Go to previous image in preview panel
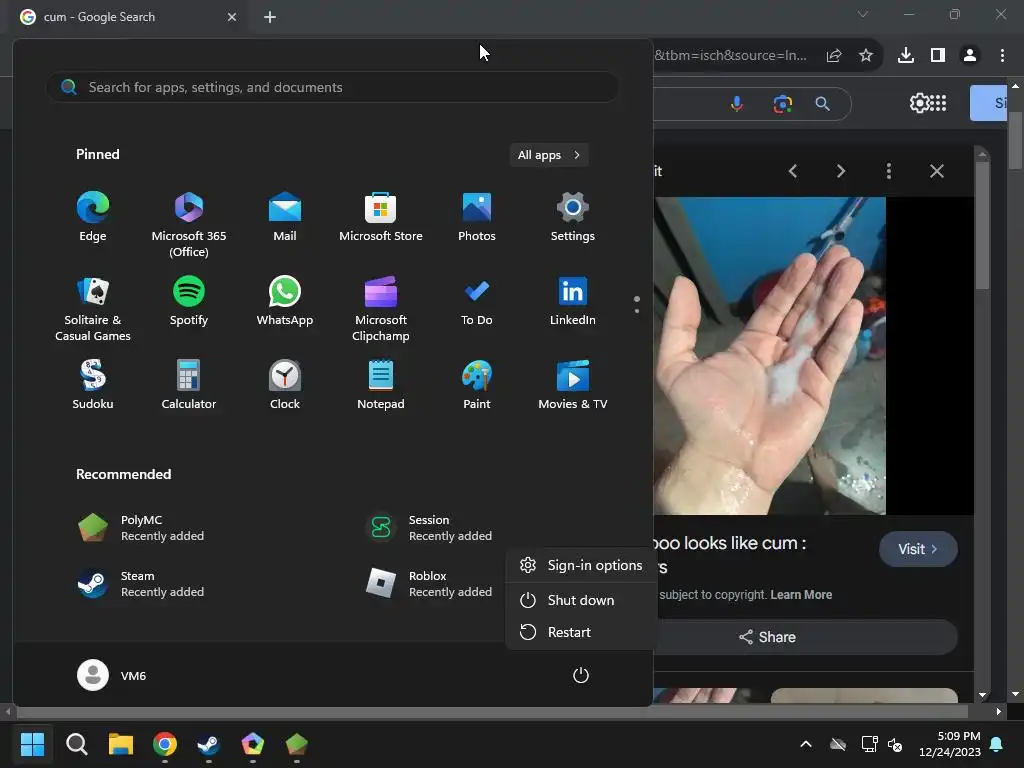Viewport: 1024px width, 768px height. pyautogui.click(x=793, y=171)
